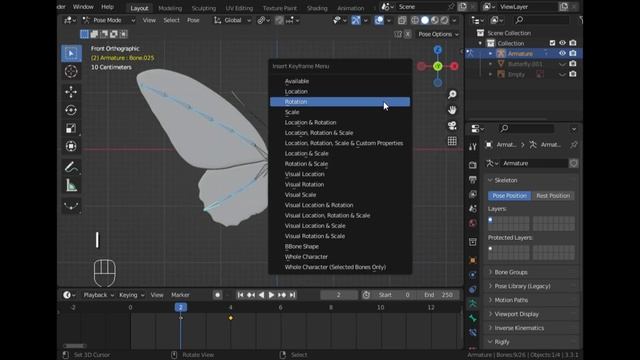This screenshot has height=360, width=640.
Task: Click the keyframe diamond at frame 4
Action: click(231, 318)
